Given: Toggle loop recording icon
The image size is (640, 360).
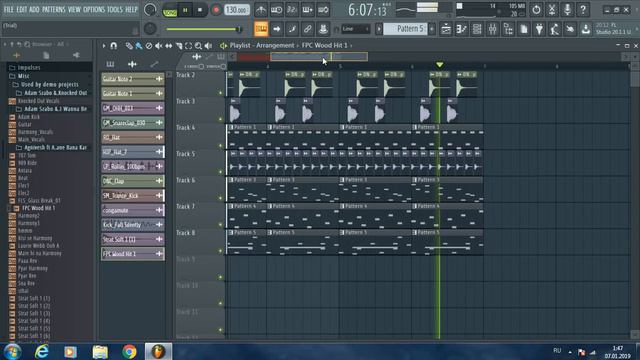Looking at the screenshot, I should [x=323, y=9].
